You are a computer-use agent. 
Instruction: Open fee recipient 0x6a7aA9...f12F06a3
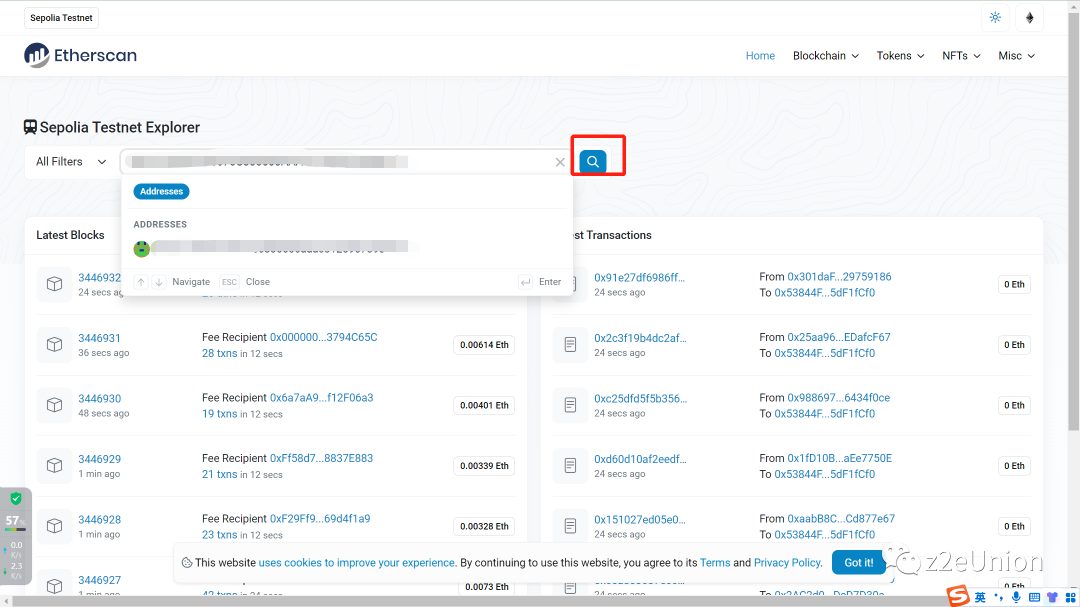click(322, 398)
